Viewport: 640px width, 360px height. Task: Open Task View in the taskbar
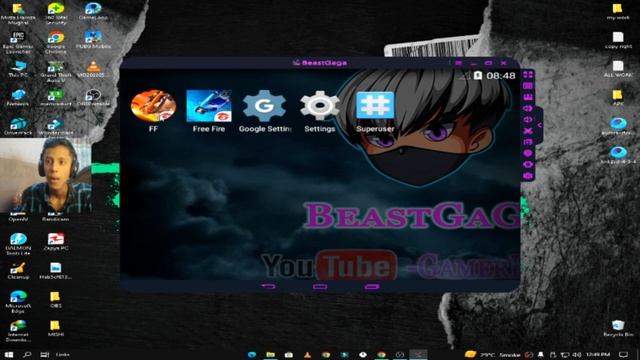click(44, 355)
